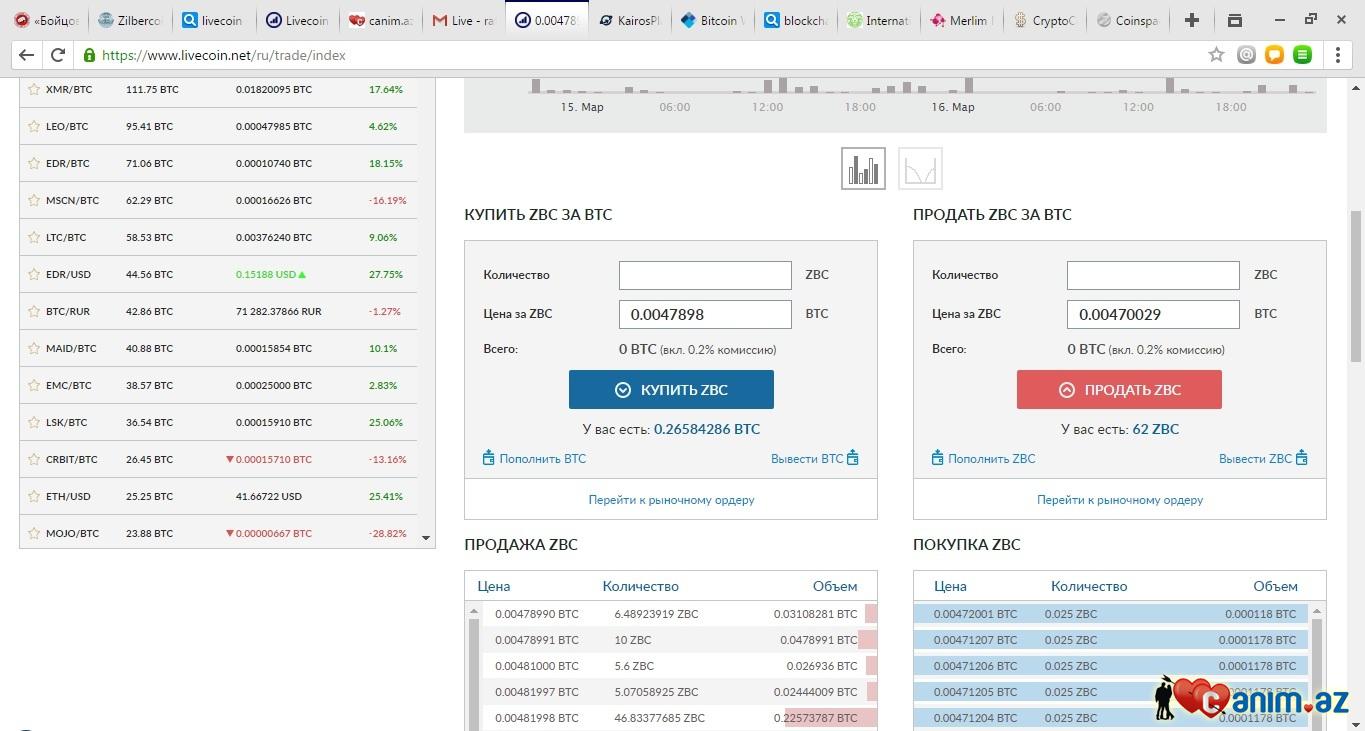Focus the buy Количество input field

tap(704, 275)
